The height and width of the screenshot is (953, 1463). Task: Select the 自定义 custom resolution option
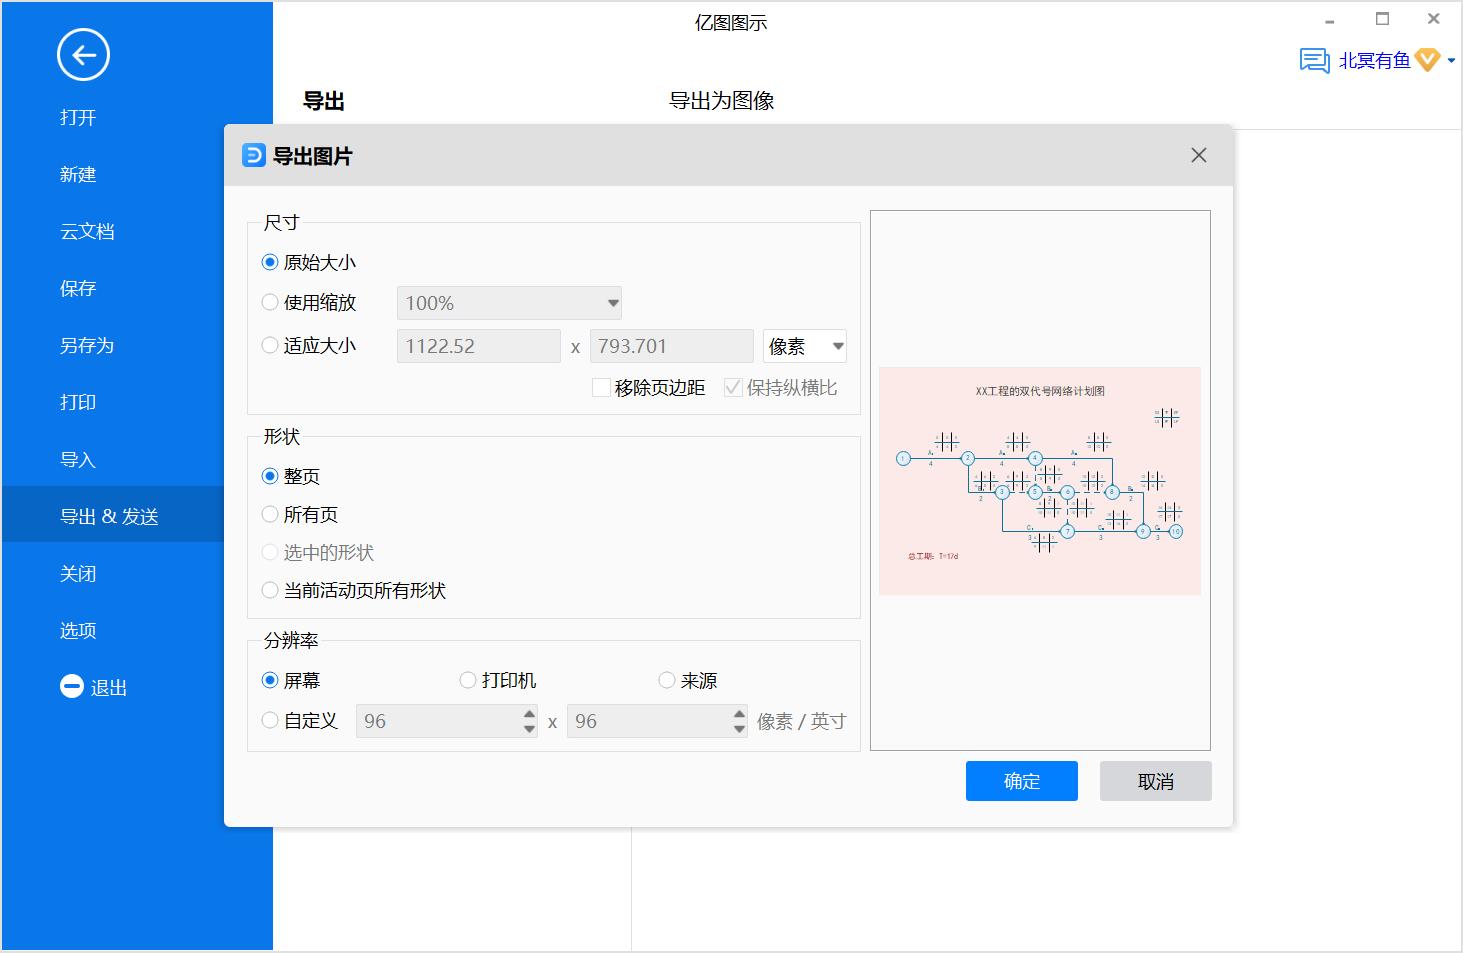269,720
